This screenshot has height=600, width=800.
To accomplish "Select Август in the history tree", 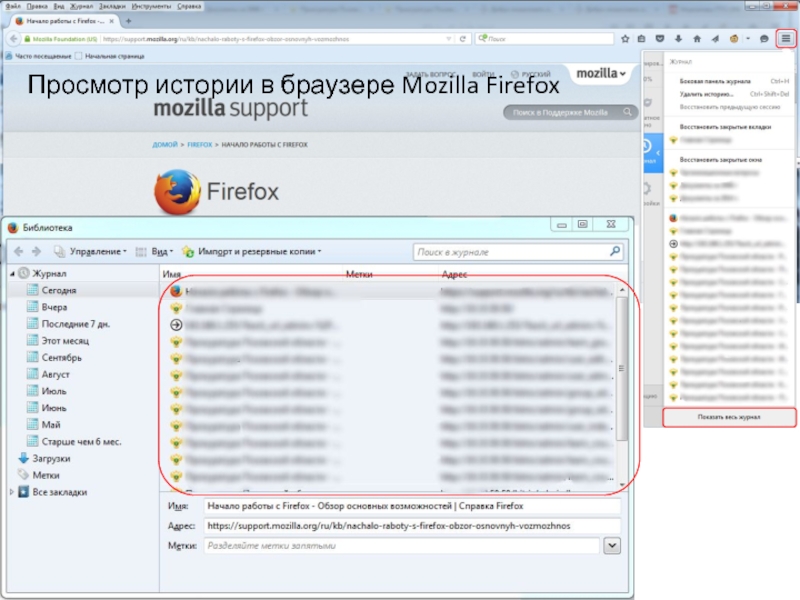I will [55, 374].
